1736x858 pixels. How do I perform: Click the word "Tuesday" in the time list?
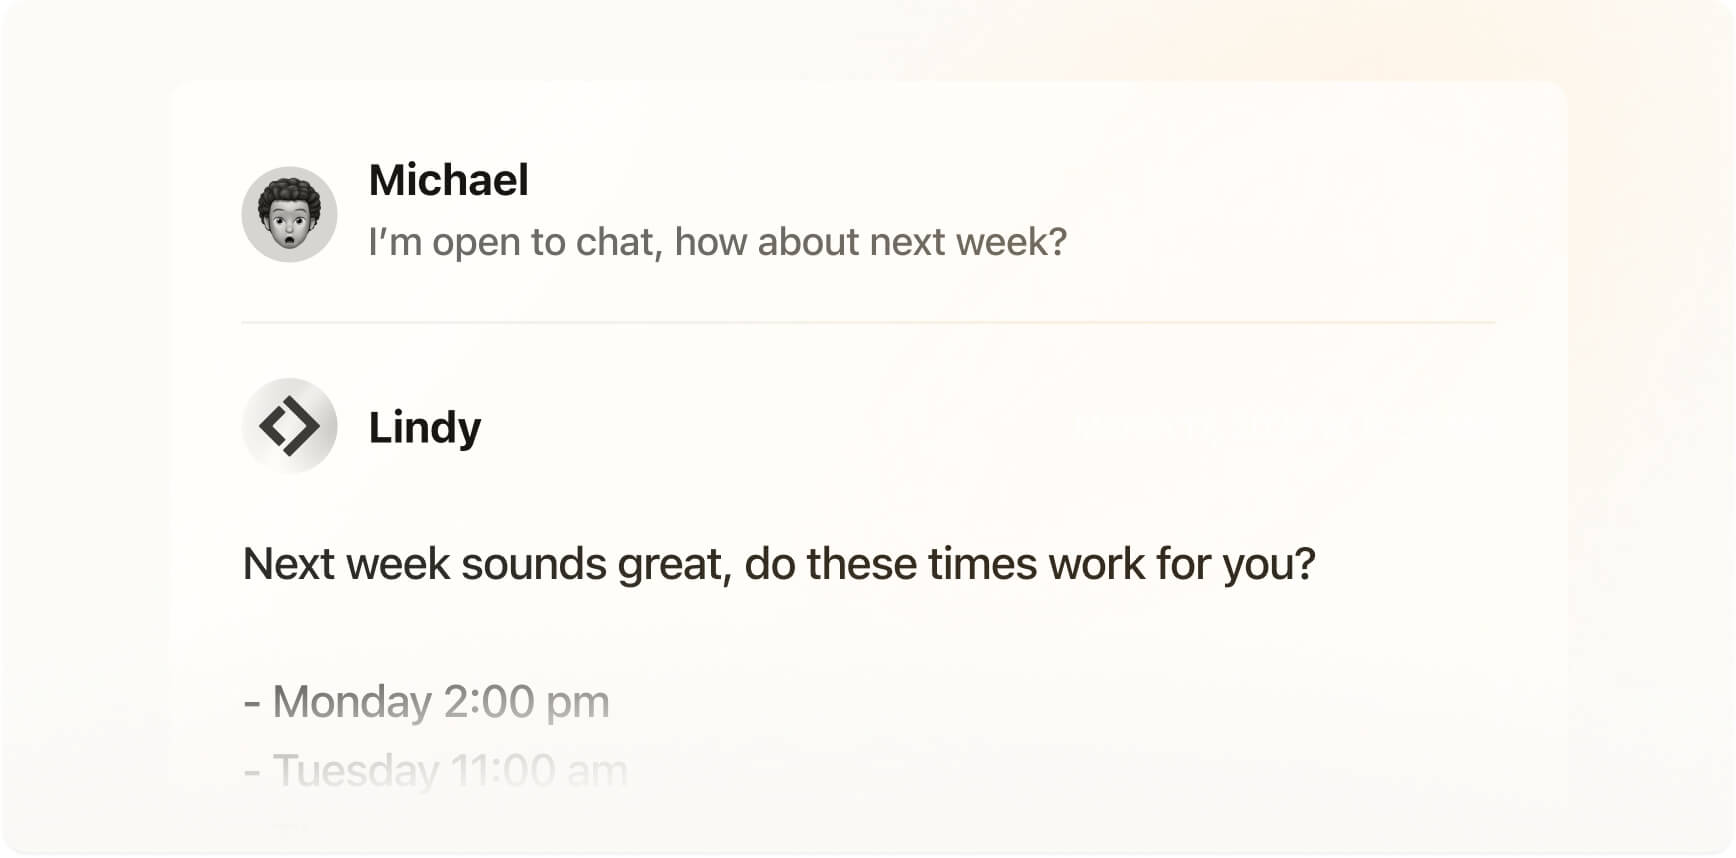coord(356,771)
